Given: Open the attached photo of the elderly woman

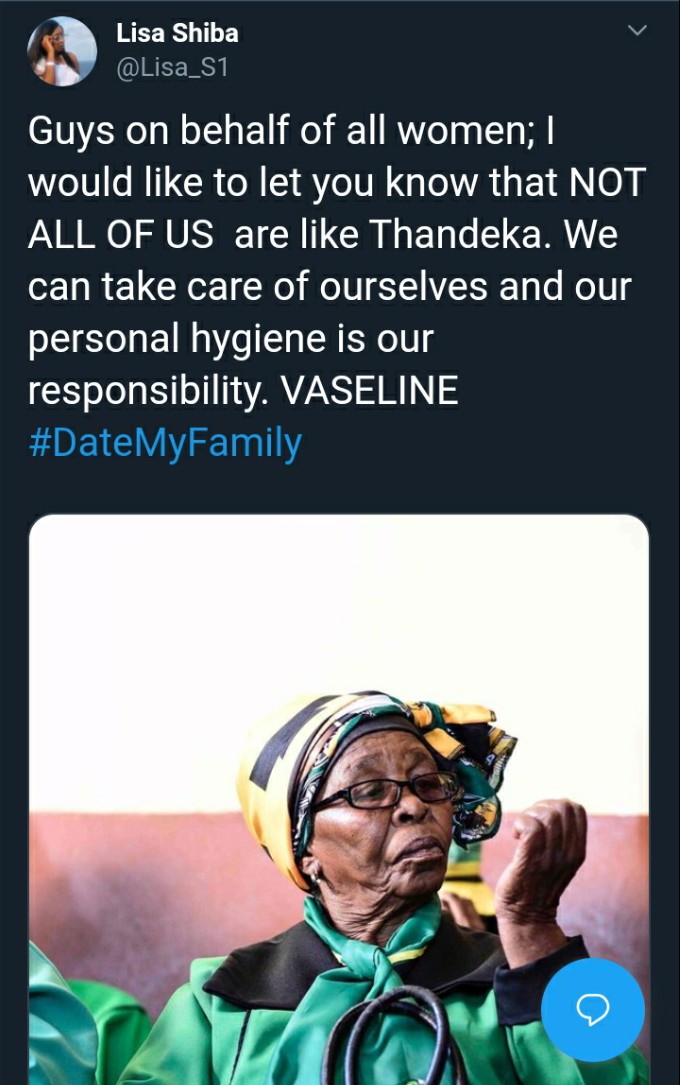Looking at the screenshot, I should [x=339, y=799].
